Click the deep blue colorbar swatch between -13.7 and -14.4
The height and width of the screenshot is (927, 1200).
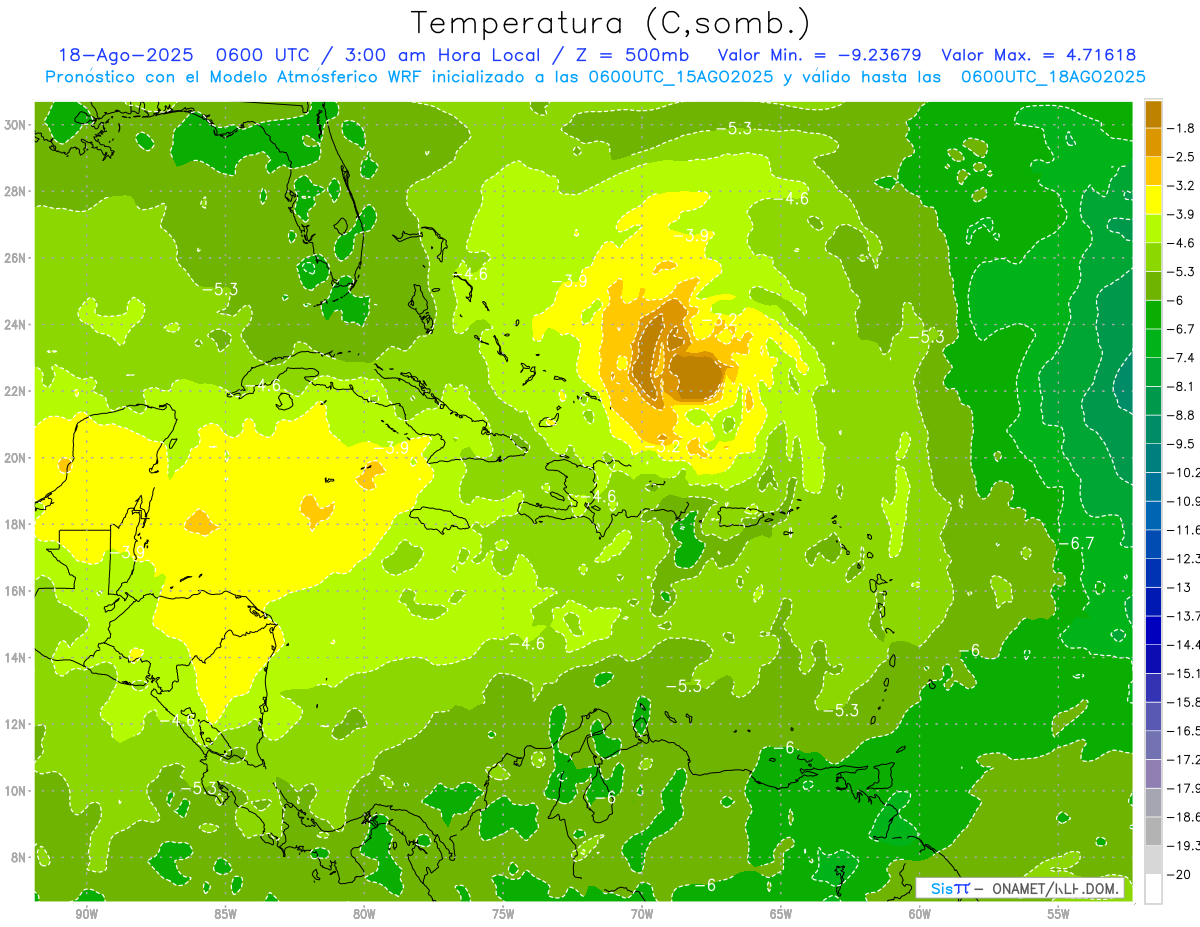(1153, 630)
